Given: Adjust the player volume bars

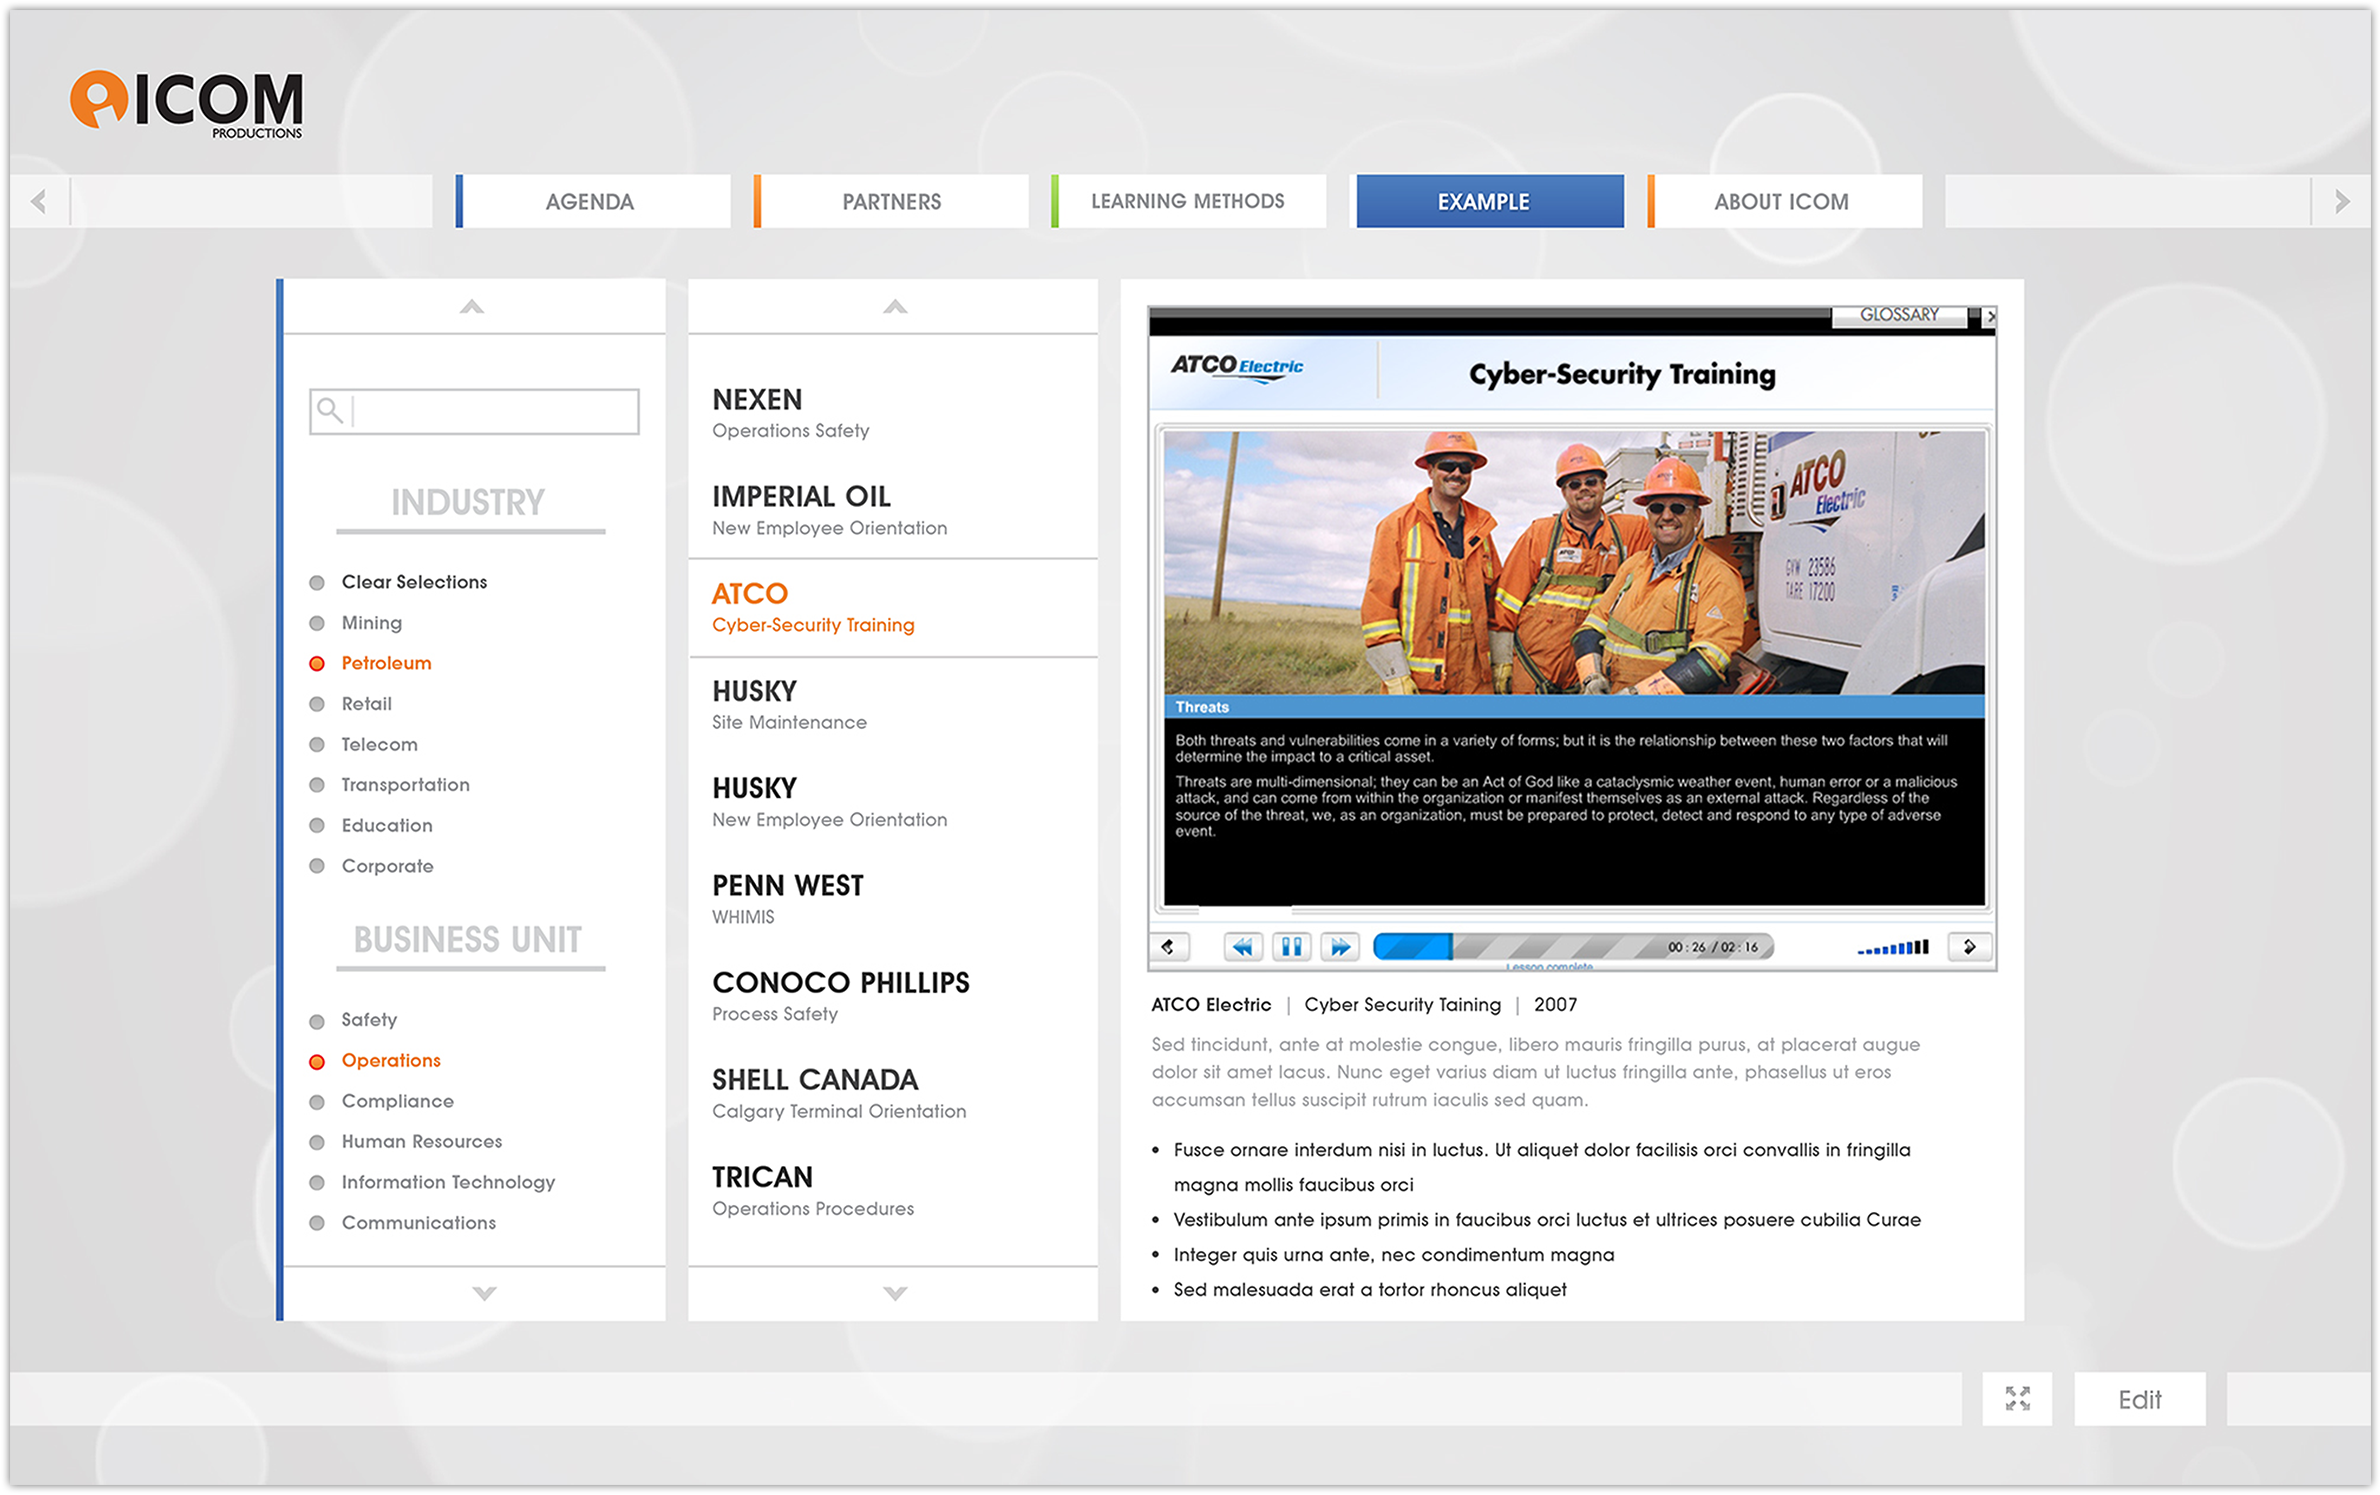Looking at the screenshot, I should coord(1893,947).
